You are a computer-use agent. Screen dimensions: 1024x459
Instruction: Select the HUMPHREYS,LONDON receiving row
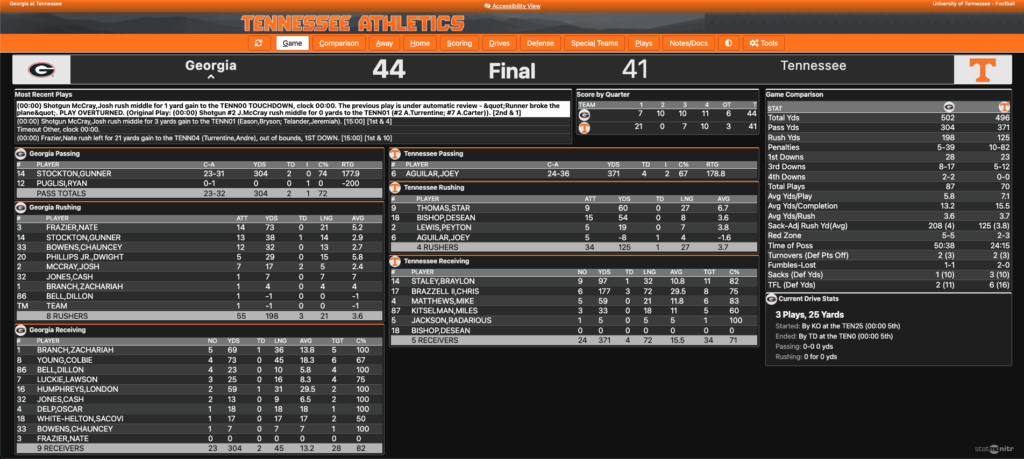point(199,389)
